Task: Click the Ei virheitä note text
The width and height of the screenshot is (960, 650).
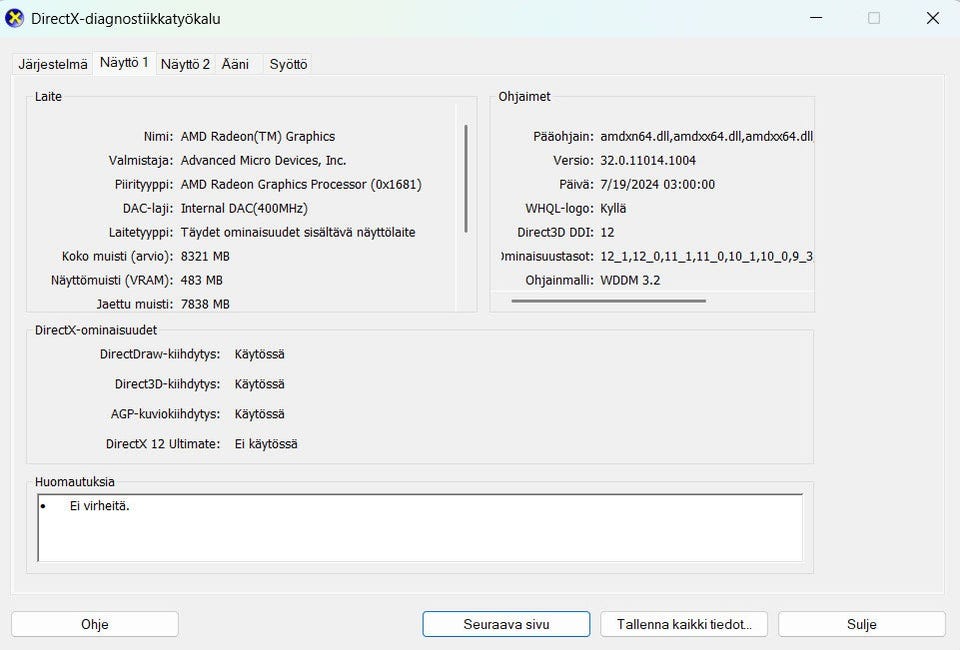Action: pos(100,506)
